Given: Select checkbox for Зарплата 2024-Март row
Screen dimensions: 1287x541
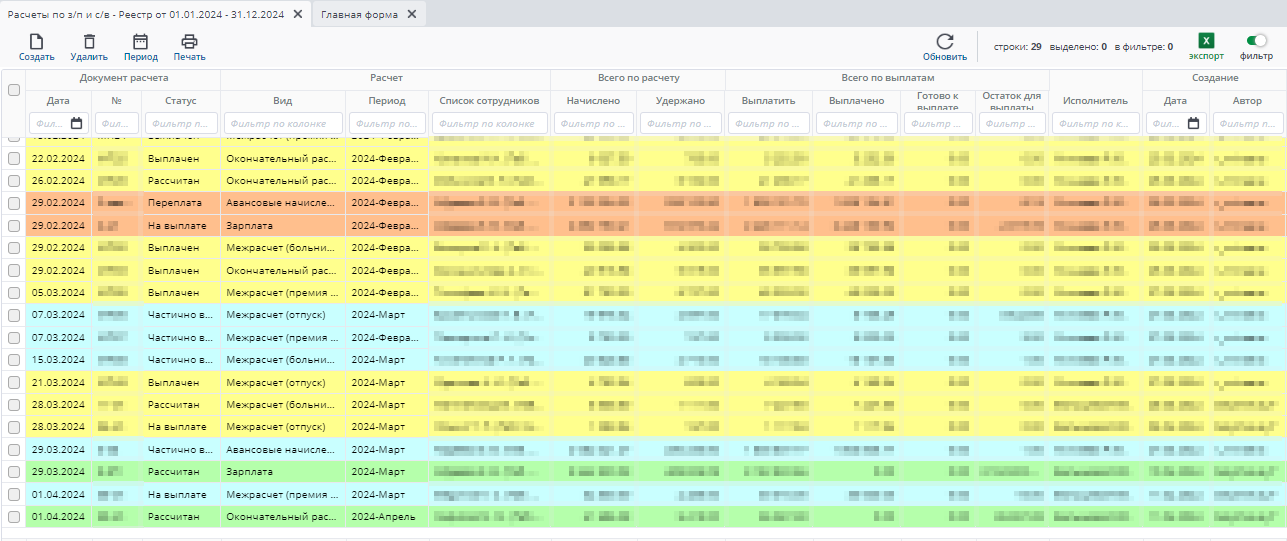Looking at the screenshot, I should click(x=14, y=472).
